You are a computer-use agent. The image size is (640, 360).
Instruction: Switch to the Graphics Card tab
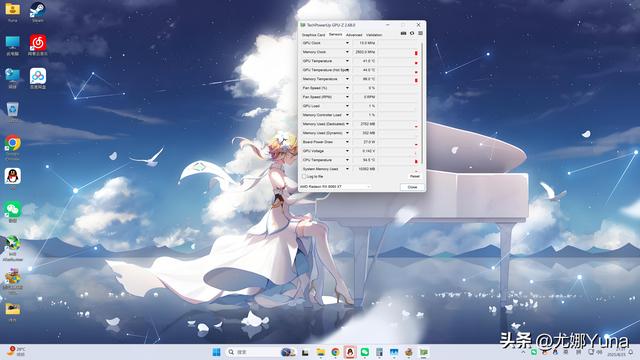(313, 35)
